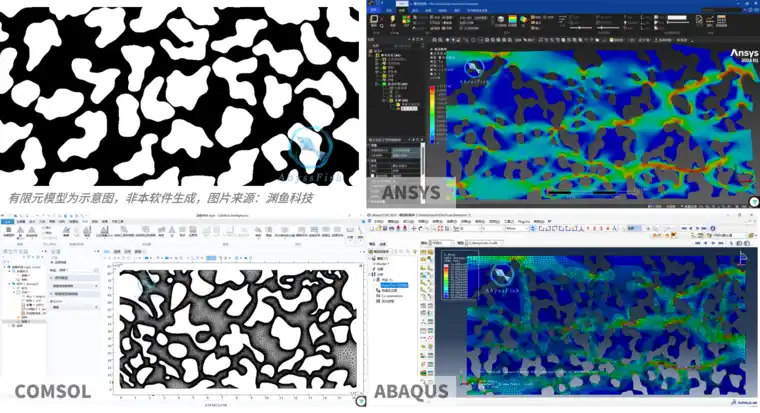
Task: Click the chart icon in ANSYS ribbon
Action: 710,19
